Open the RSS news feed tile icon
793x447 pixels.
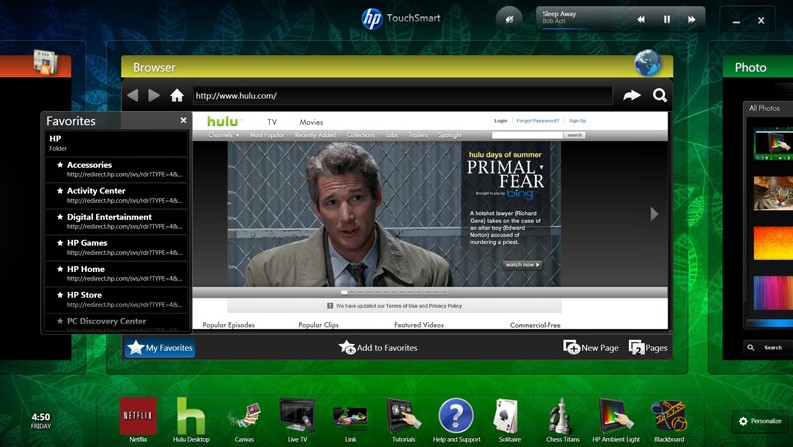coord(46,63)
